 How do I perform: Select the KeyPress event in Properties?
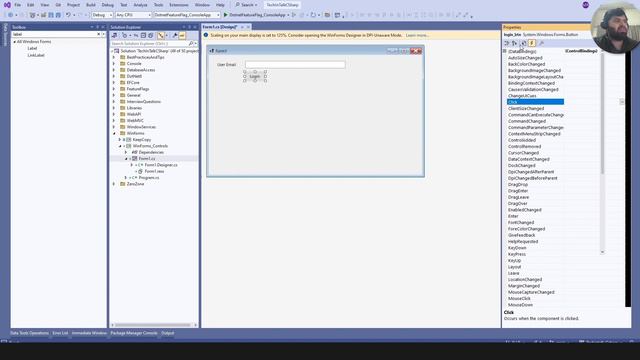517,254
